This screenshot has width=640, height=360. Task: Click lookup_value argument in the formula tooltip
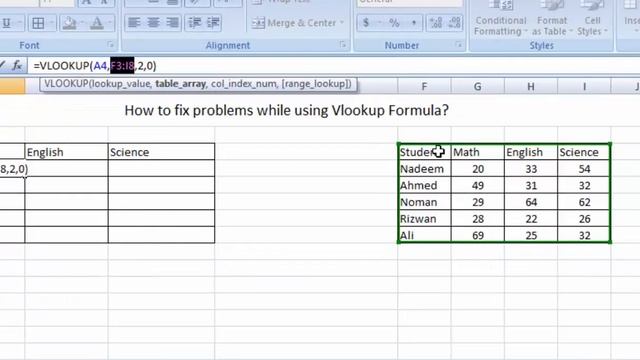122,84
